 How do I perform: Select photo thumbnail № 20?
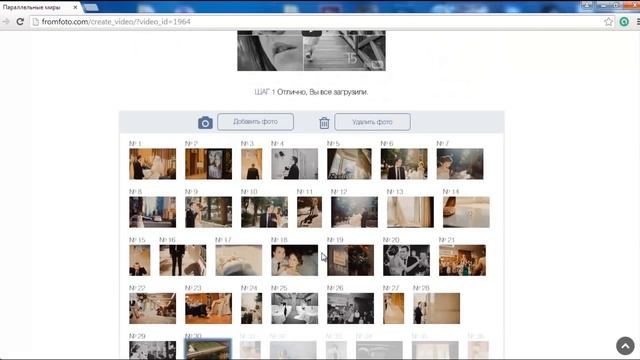pos(406,260)
